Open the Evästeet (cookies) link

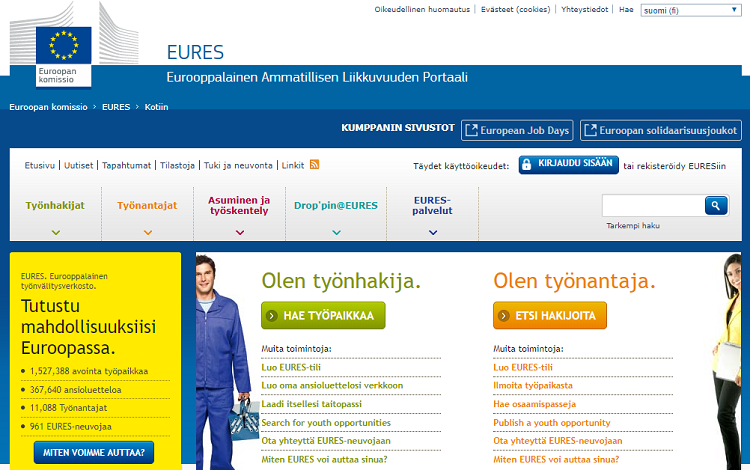515,10
